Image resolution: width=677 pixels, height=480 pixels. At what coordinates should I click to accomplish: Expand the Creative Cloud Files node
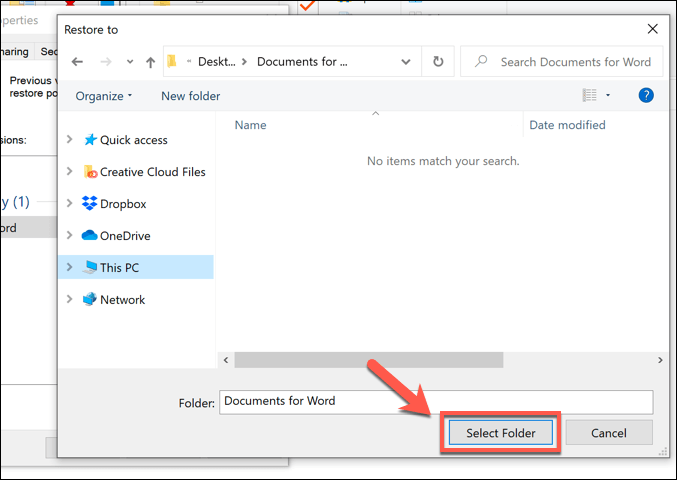(69, 171)
